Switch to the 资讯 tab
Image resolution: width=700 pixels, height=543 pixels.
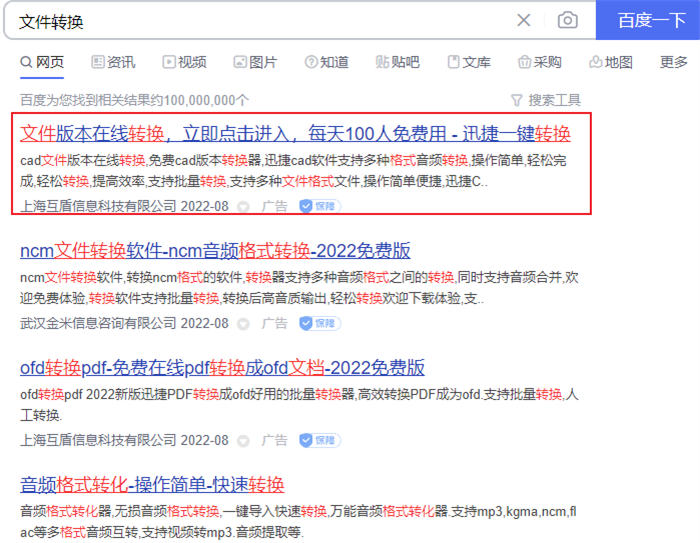click(113, 62)
